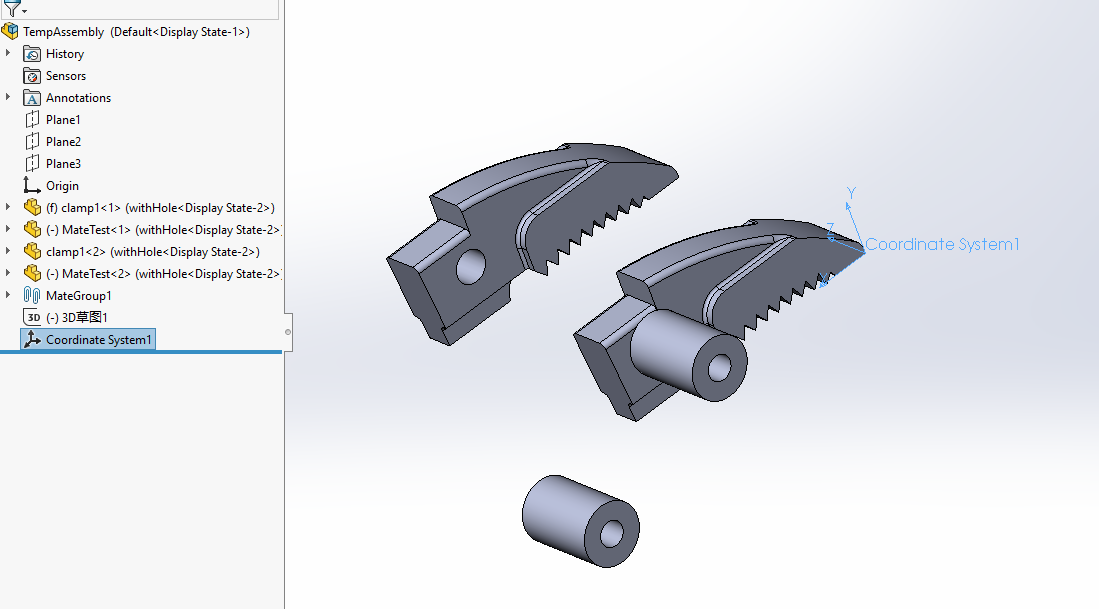Click the Annotations folder icon
This screenshot has width=1099, height=609.
[x=32, y=98]
